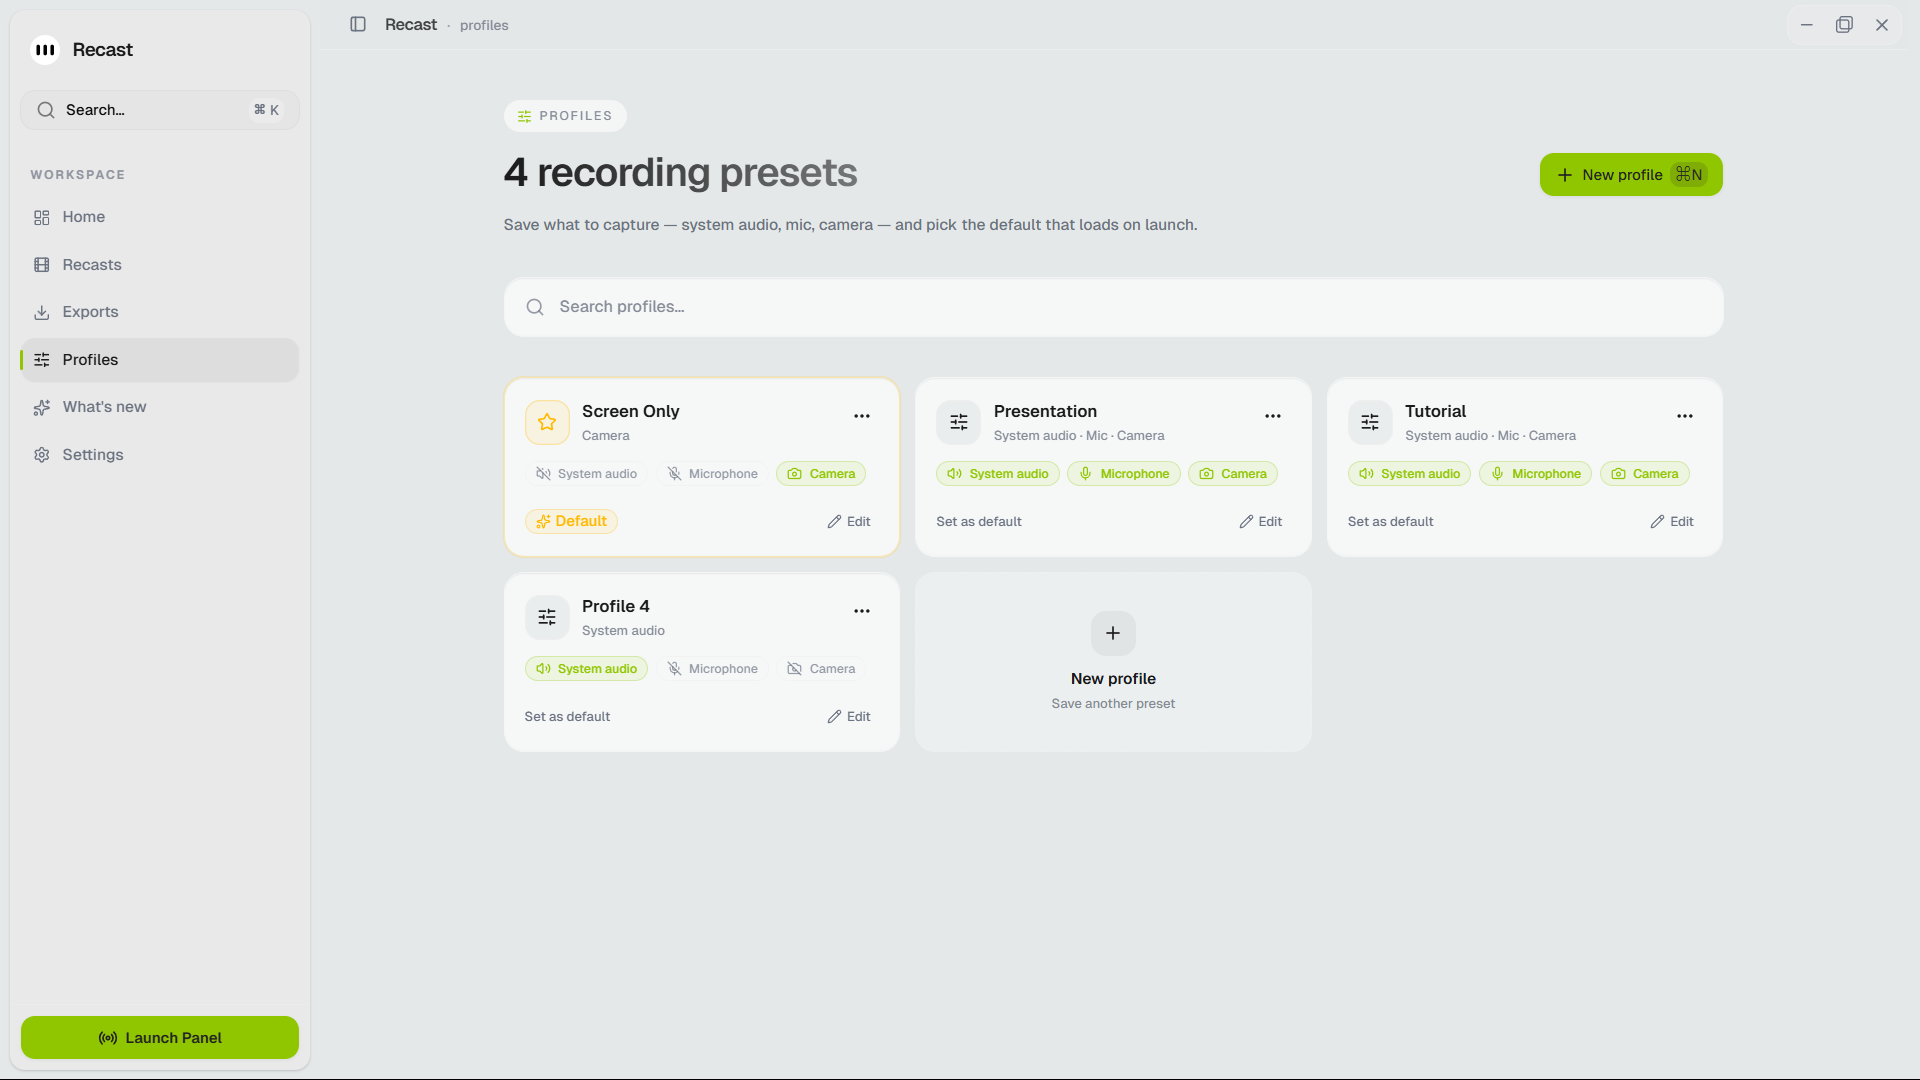Click the Profile 4 title
This screenshot has height=1080, width=1920.
coord(615,606)
